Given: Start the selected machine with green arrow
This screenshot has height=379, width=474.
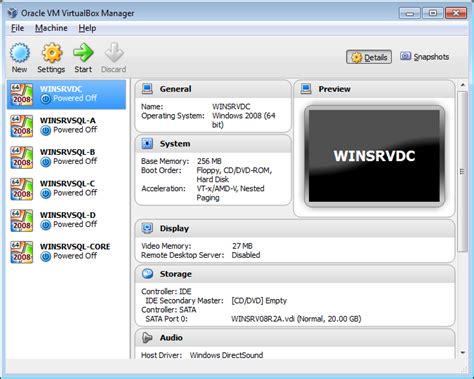Looking at the screenshot, I should coord(83,53).
